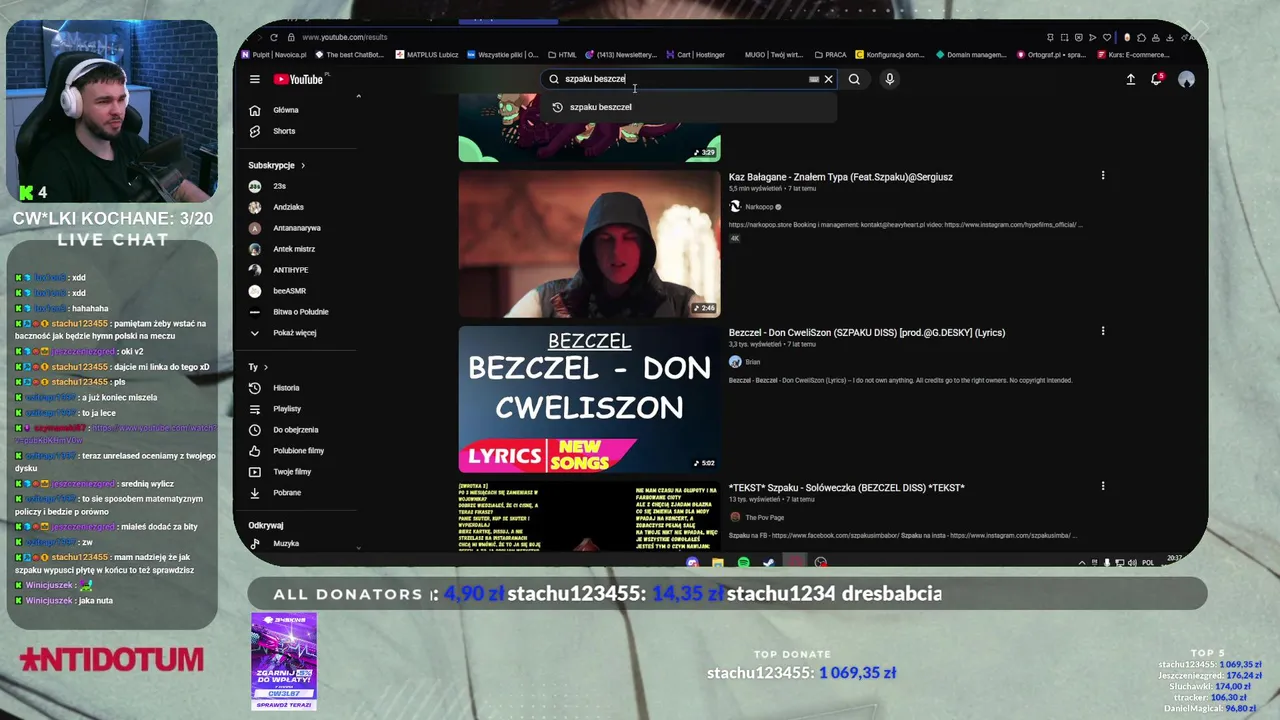Open Playlisty in the sidebar
Image resolution: width=1280 pixels, height=720 pixels.
(x=289, y=409)
